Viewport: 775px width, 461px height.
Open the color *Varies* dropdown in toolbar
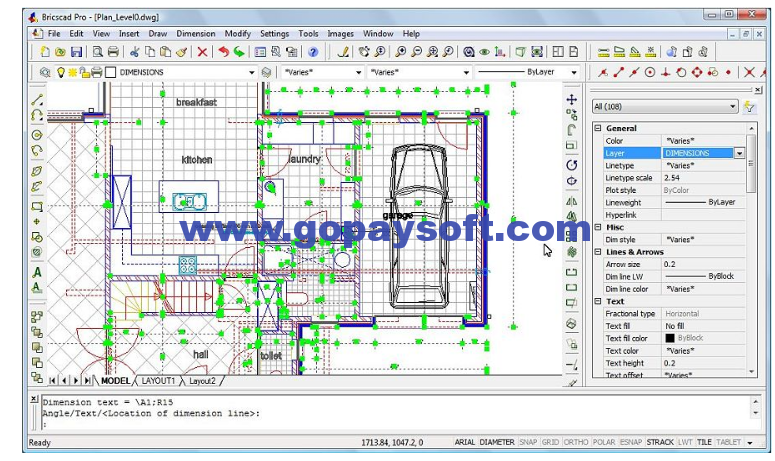pyautogui.click(x=358, y=73)
